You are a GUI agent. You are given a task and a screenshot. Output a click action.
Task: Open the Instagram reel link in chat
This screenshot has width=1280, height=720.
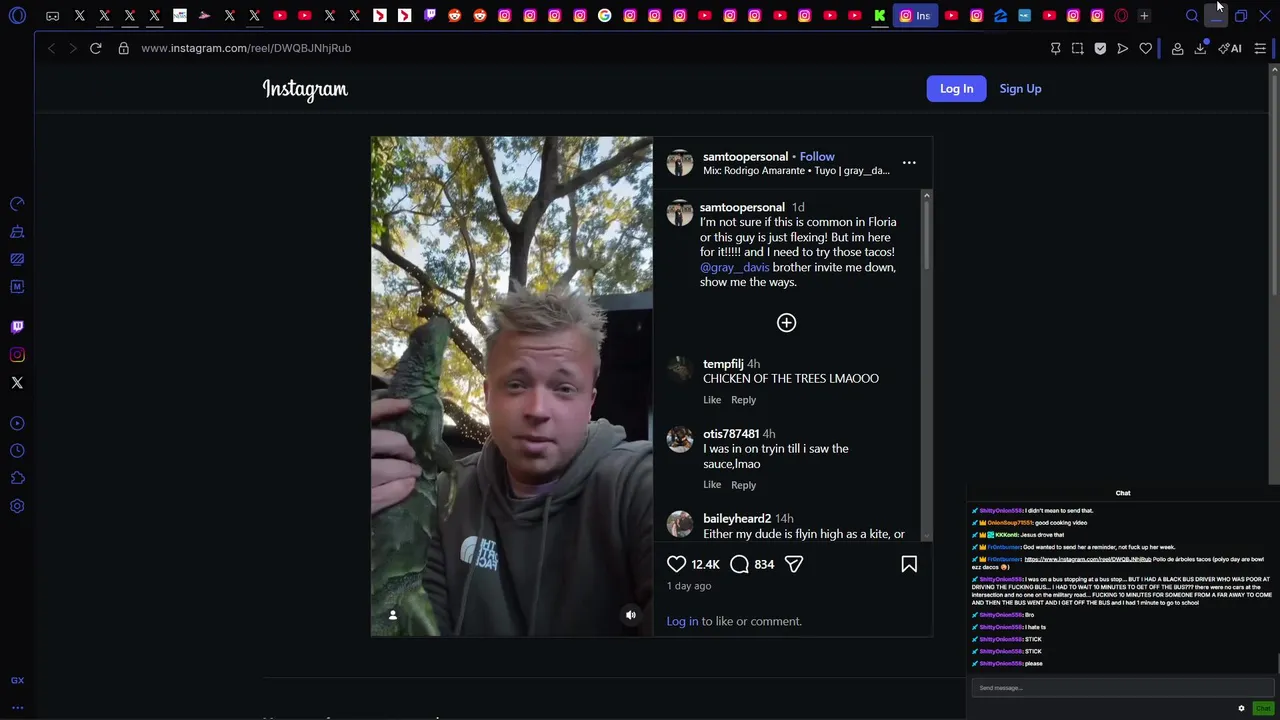pos(1087,560)
